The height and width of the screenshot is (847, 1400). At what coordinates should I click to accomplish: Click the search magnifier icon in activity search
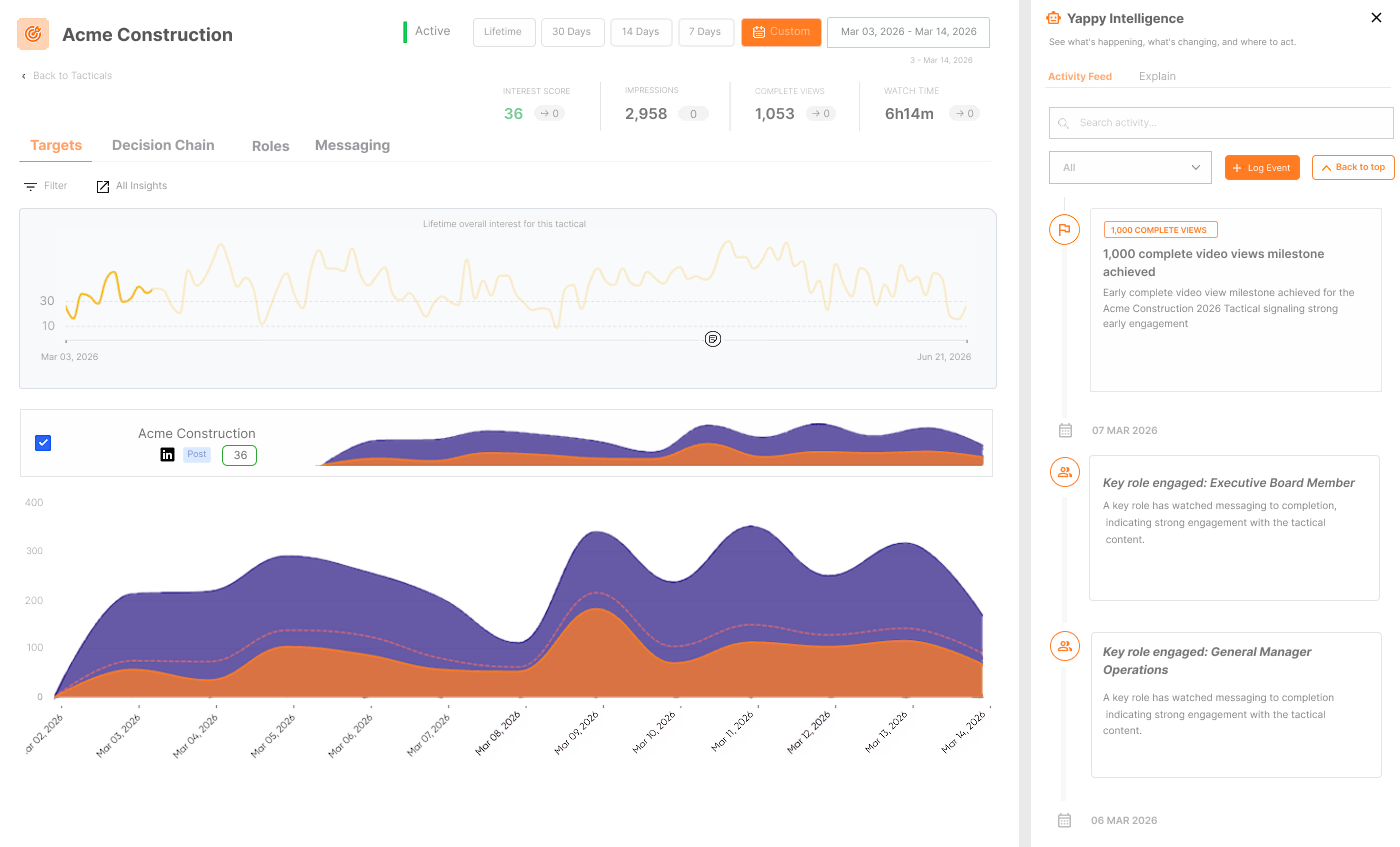[1064, 123]
